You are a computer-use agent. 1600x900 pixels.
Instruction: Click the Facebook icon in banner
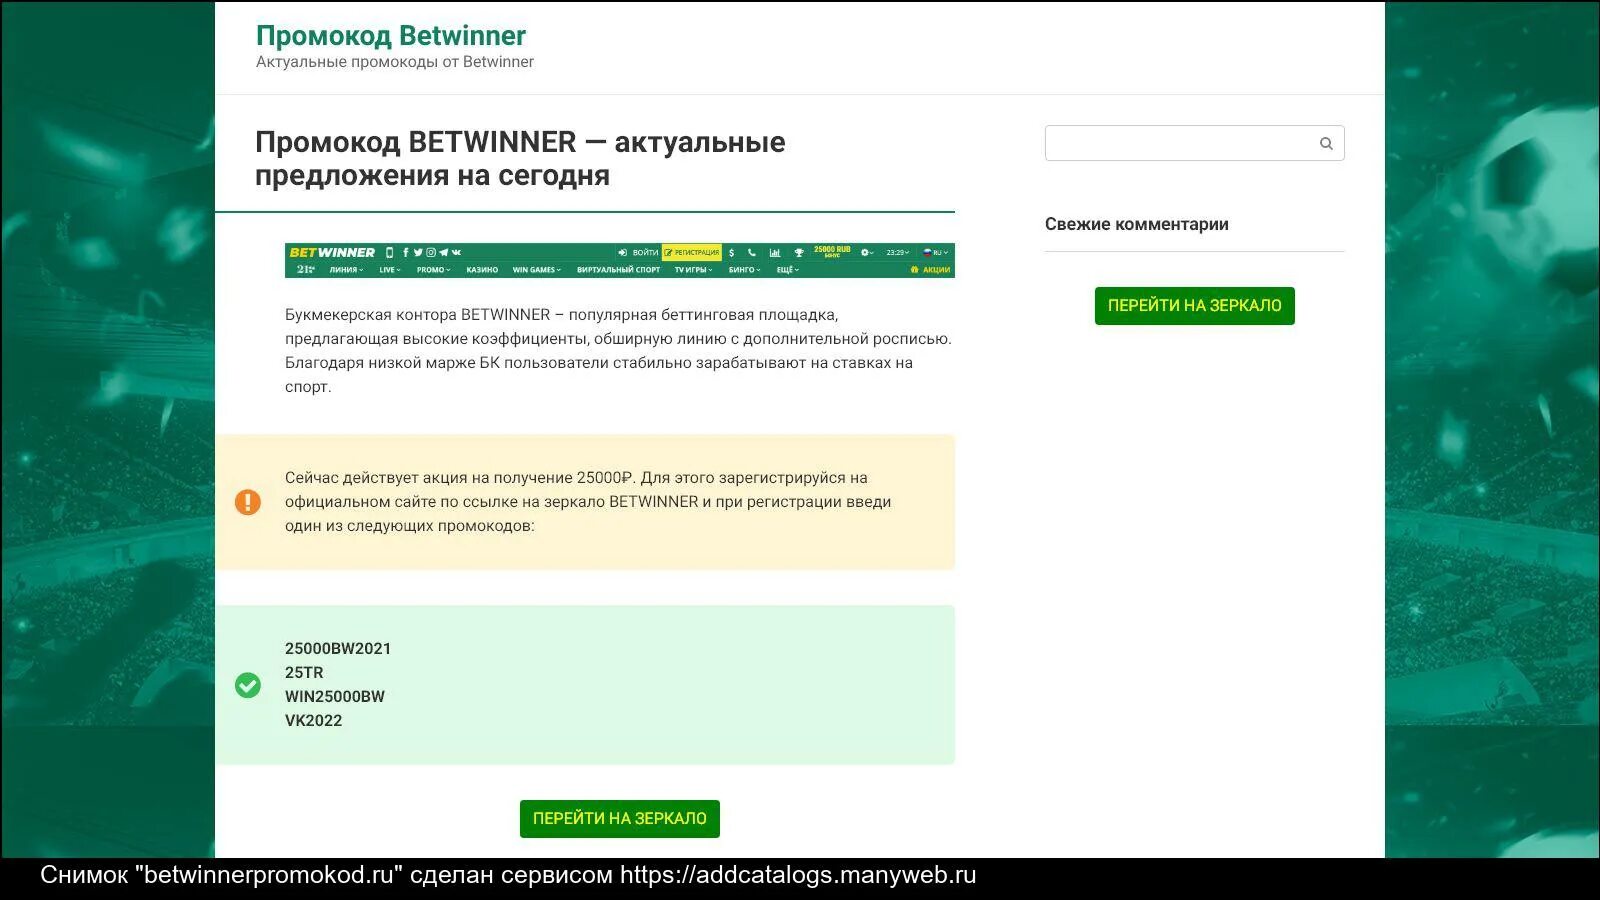coord(405,252)
